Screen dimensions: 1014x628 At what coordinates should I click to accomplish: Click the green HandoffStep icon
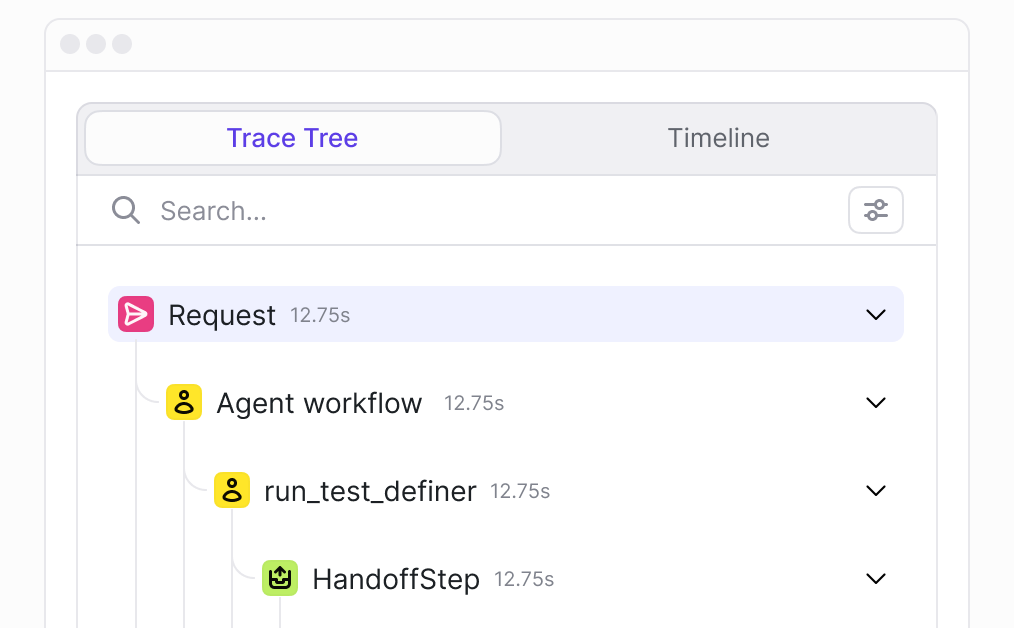(x=279, y=578)
